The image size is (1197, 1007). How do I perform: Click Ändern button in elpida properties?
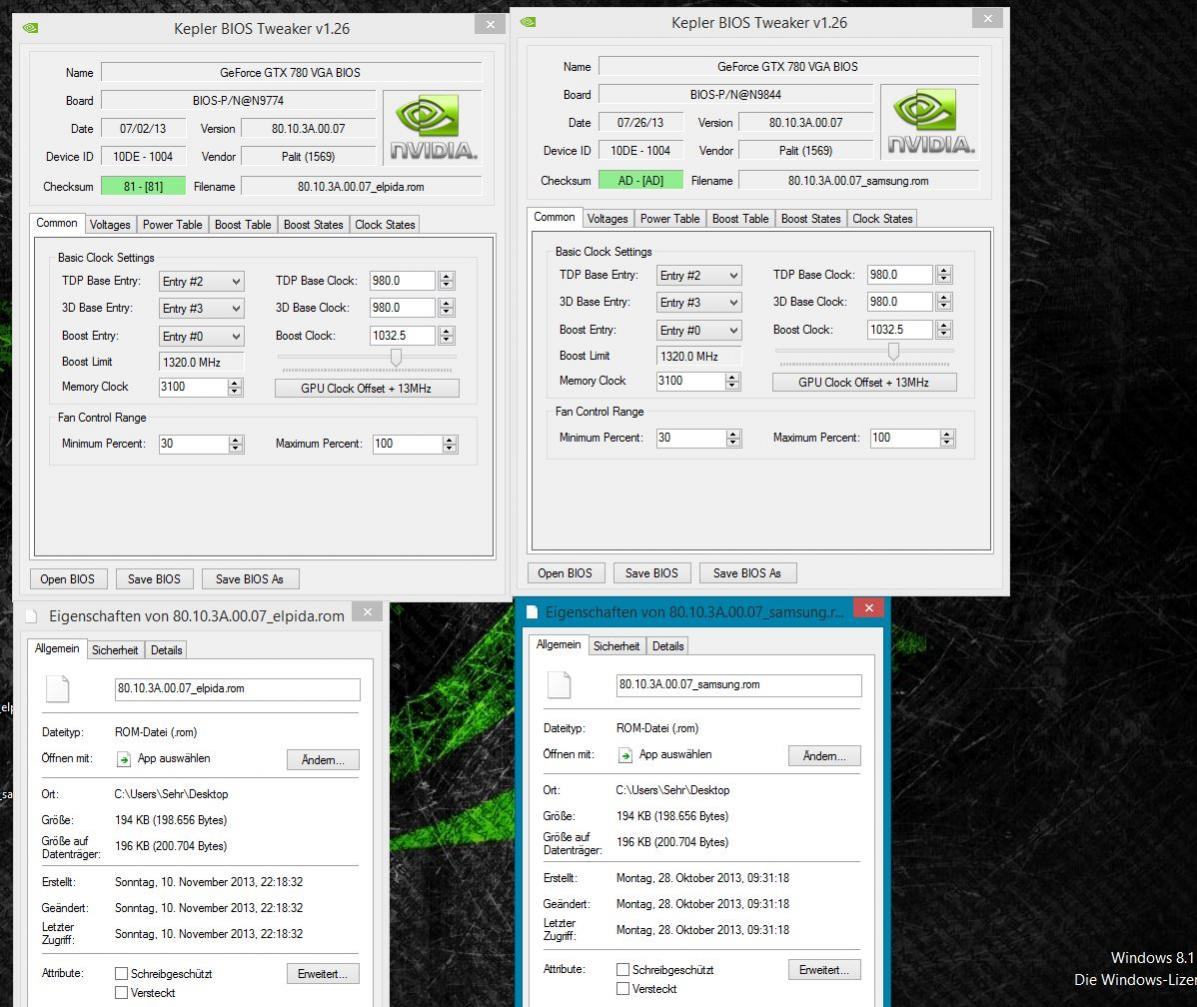[323, 760]
